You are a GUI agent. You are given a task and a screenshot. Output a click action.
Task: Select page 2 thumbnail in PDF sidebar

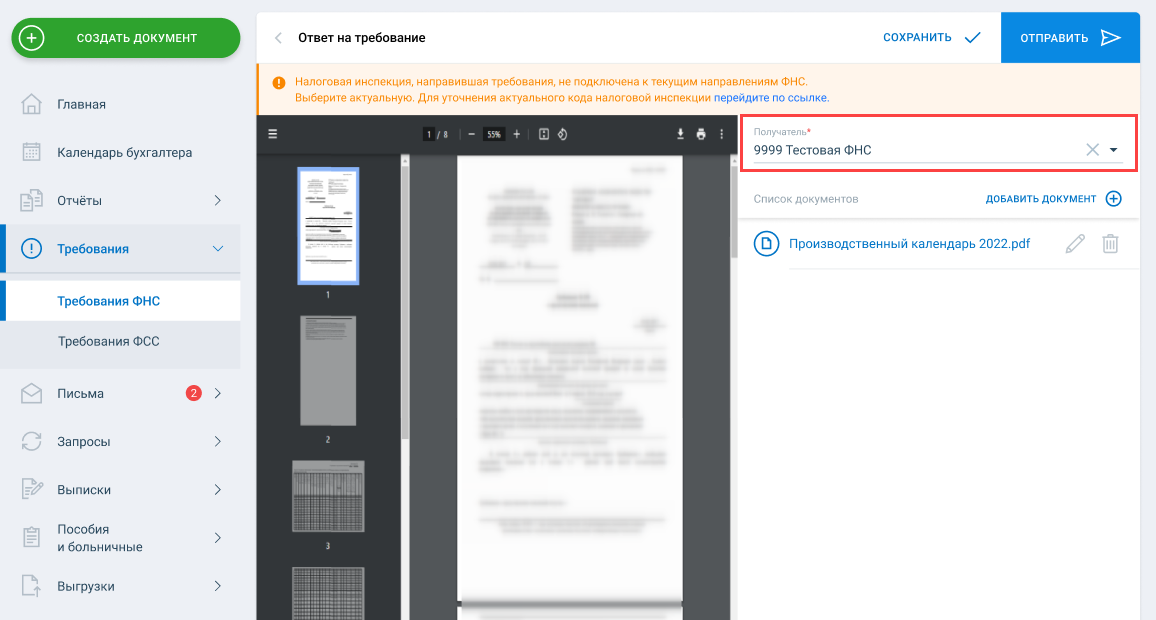point(328,371)
